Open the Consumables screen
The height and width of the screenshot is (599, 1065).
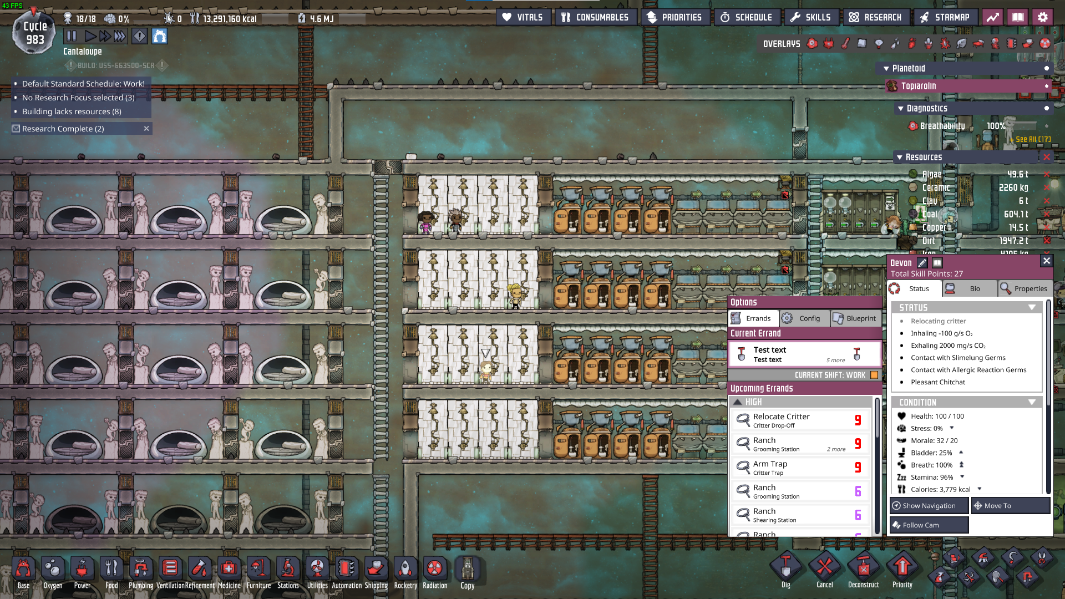pos(596,17)
